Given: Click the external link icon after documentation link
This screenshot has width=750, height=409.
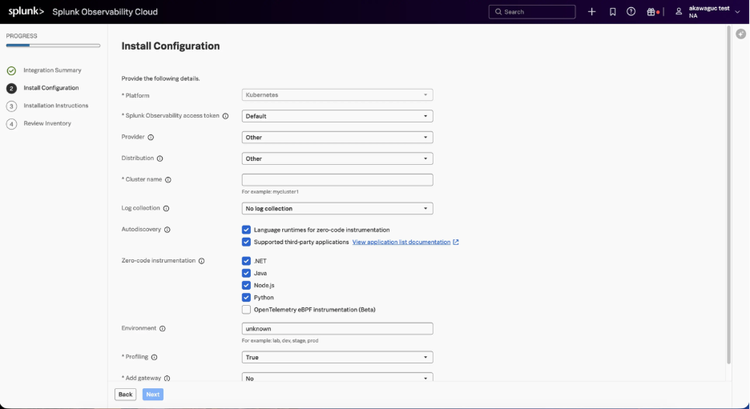Looking at the screenshot, I should tap(456, 242).
